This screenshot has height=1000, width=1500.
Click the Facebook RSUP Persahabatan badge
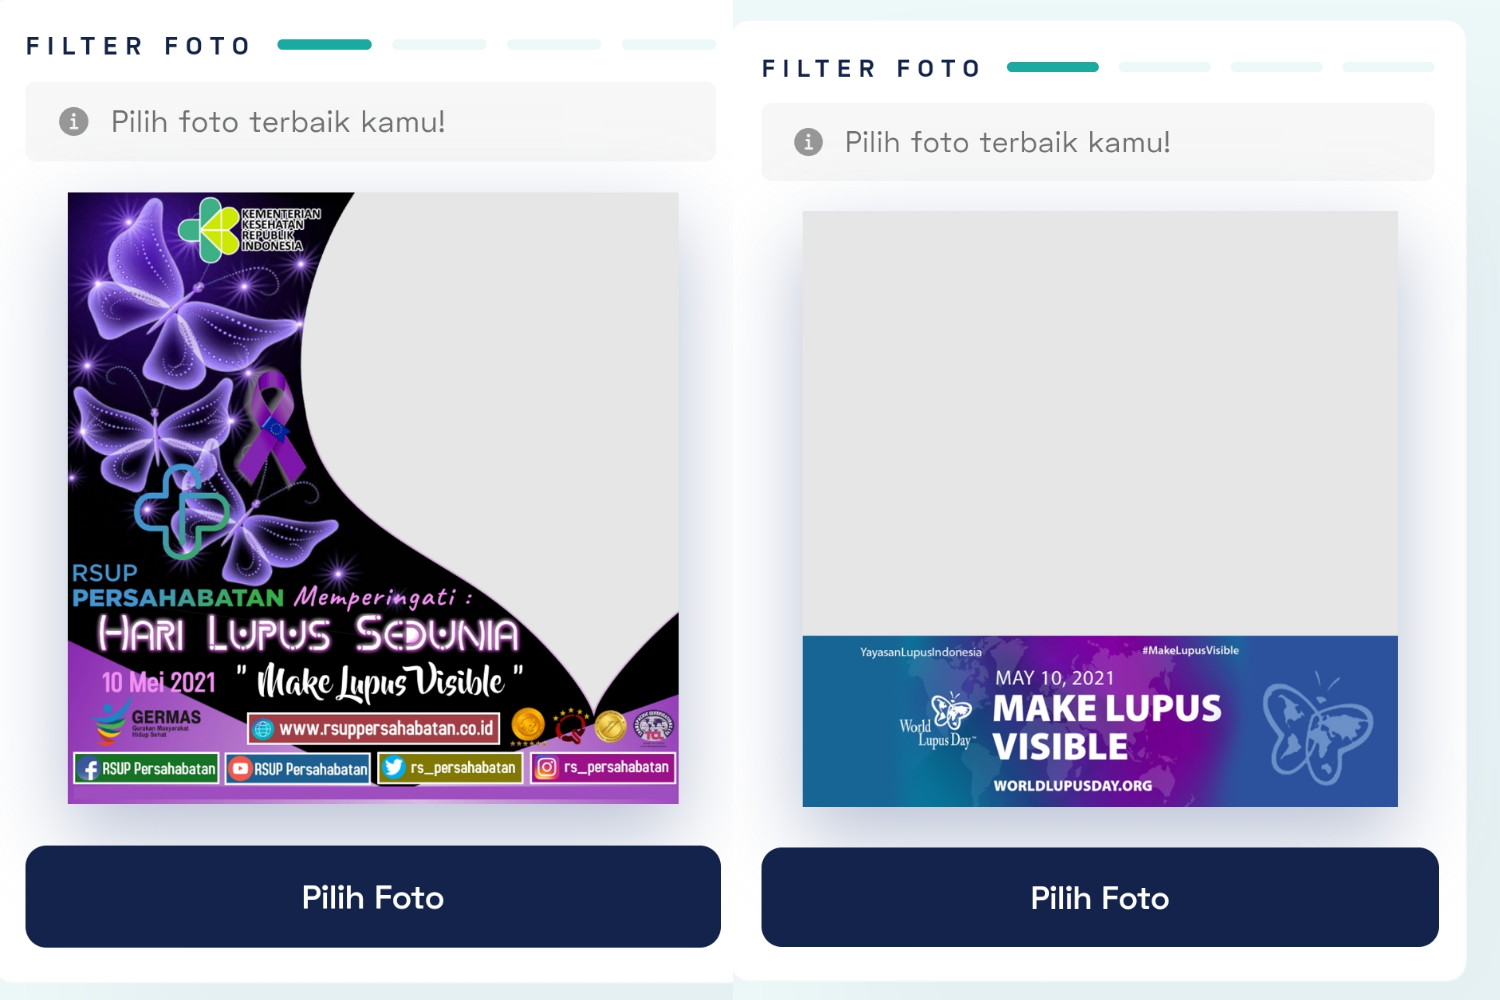coord(146,769)
